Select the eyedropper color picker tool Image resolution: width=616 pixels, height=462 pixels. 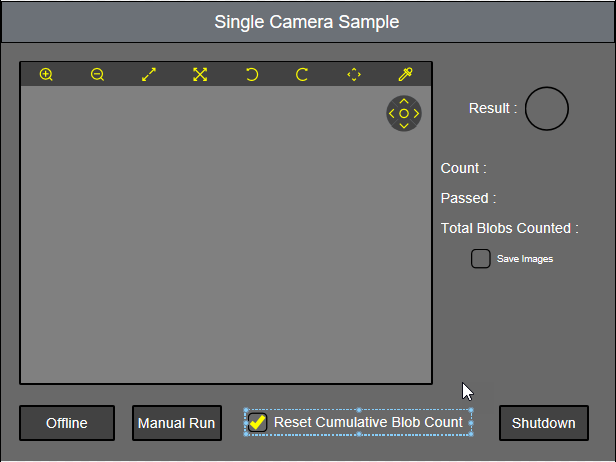pyautogui.click(x=405, y=74)
